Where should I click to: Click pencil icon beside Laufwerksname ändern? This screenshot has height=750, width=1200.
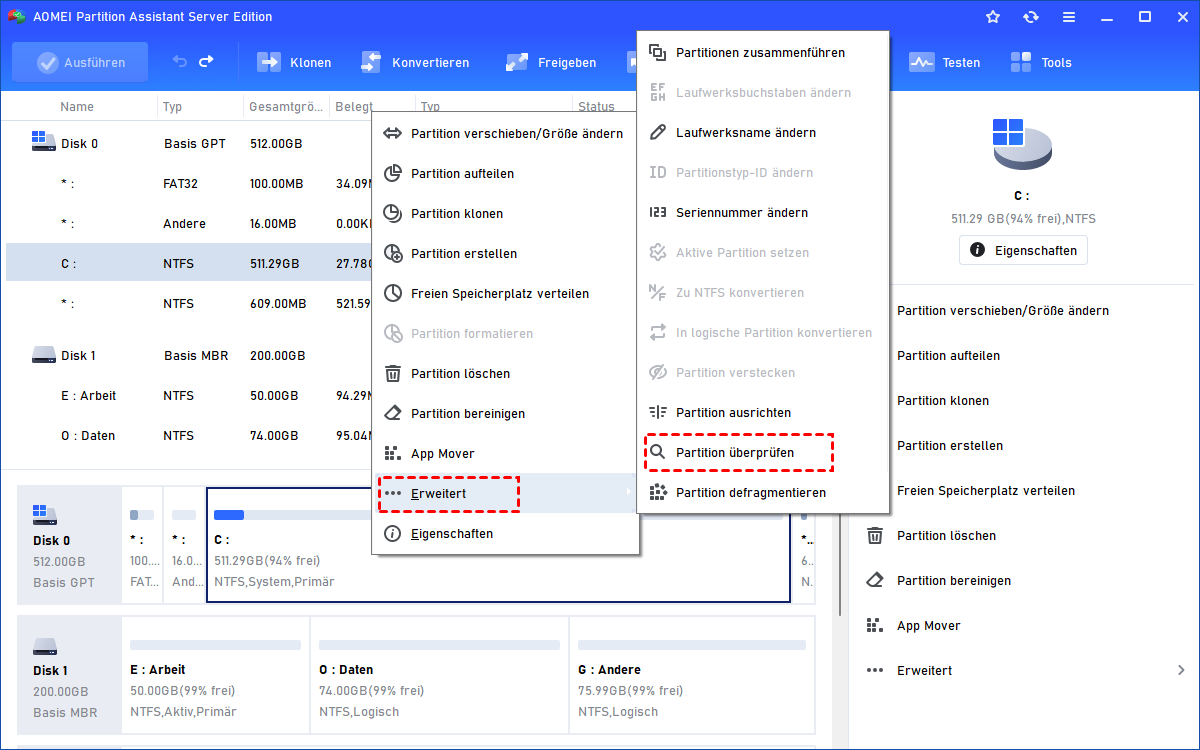click(x=657, y=132)
